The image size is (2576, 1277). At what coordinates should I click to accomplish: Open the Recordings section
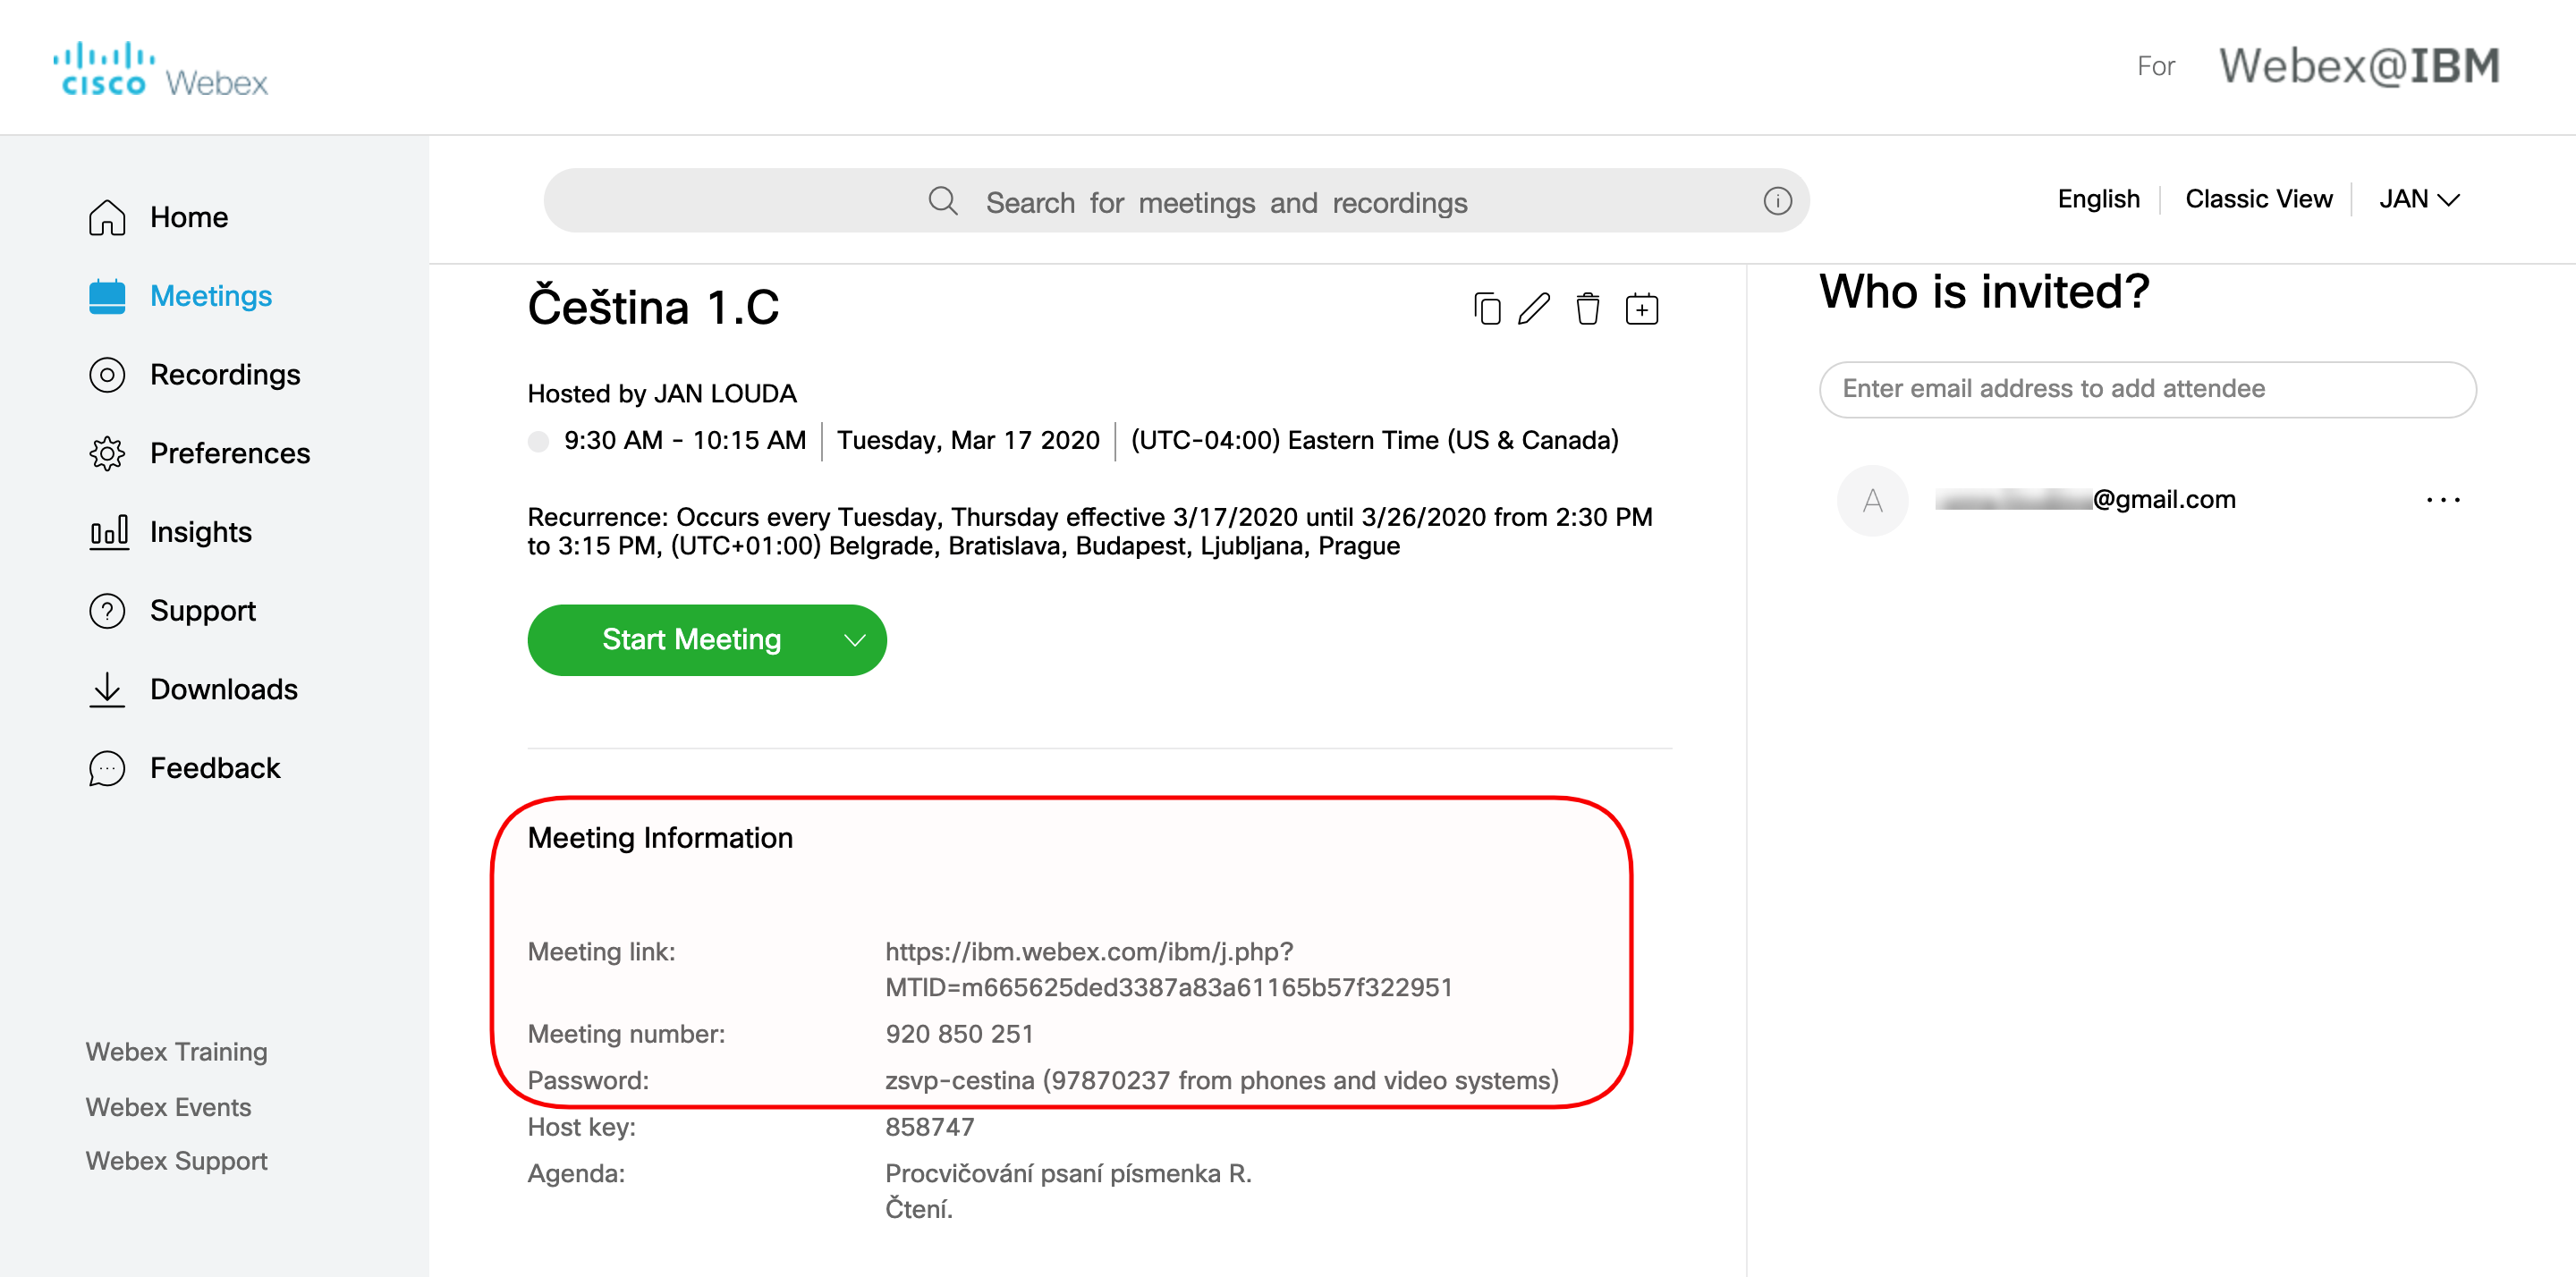[x=224, y=375]
